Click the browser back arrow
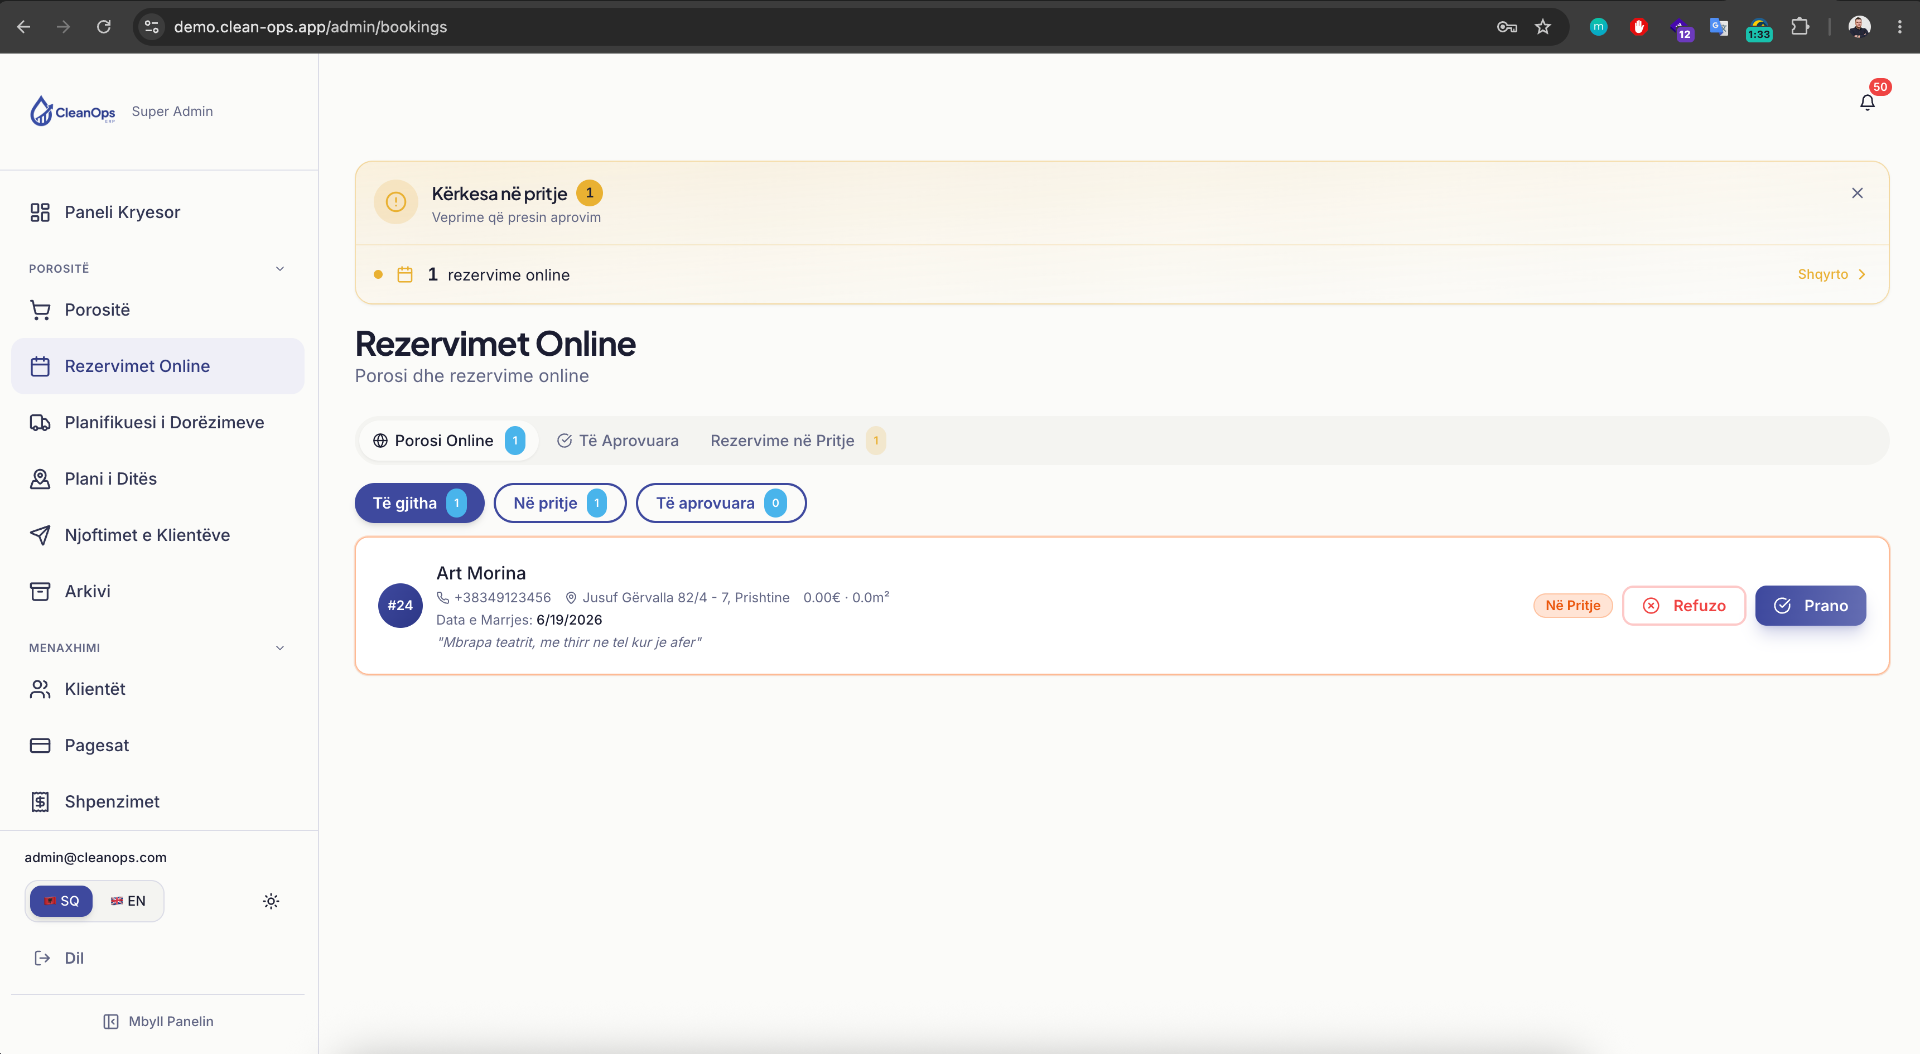 pos(24,27)
